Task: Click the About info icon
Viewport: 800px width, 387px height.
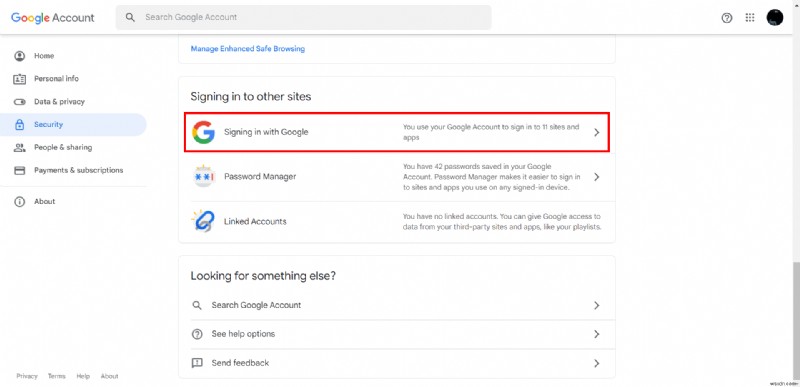Action: pos(19,202)
